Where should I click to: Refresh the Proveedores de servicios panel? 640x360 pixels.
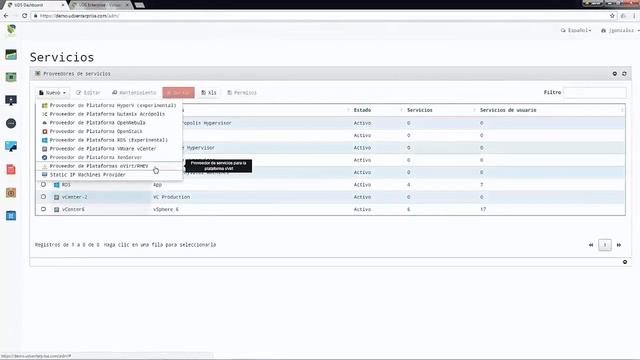[624, 74]
